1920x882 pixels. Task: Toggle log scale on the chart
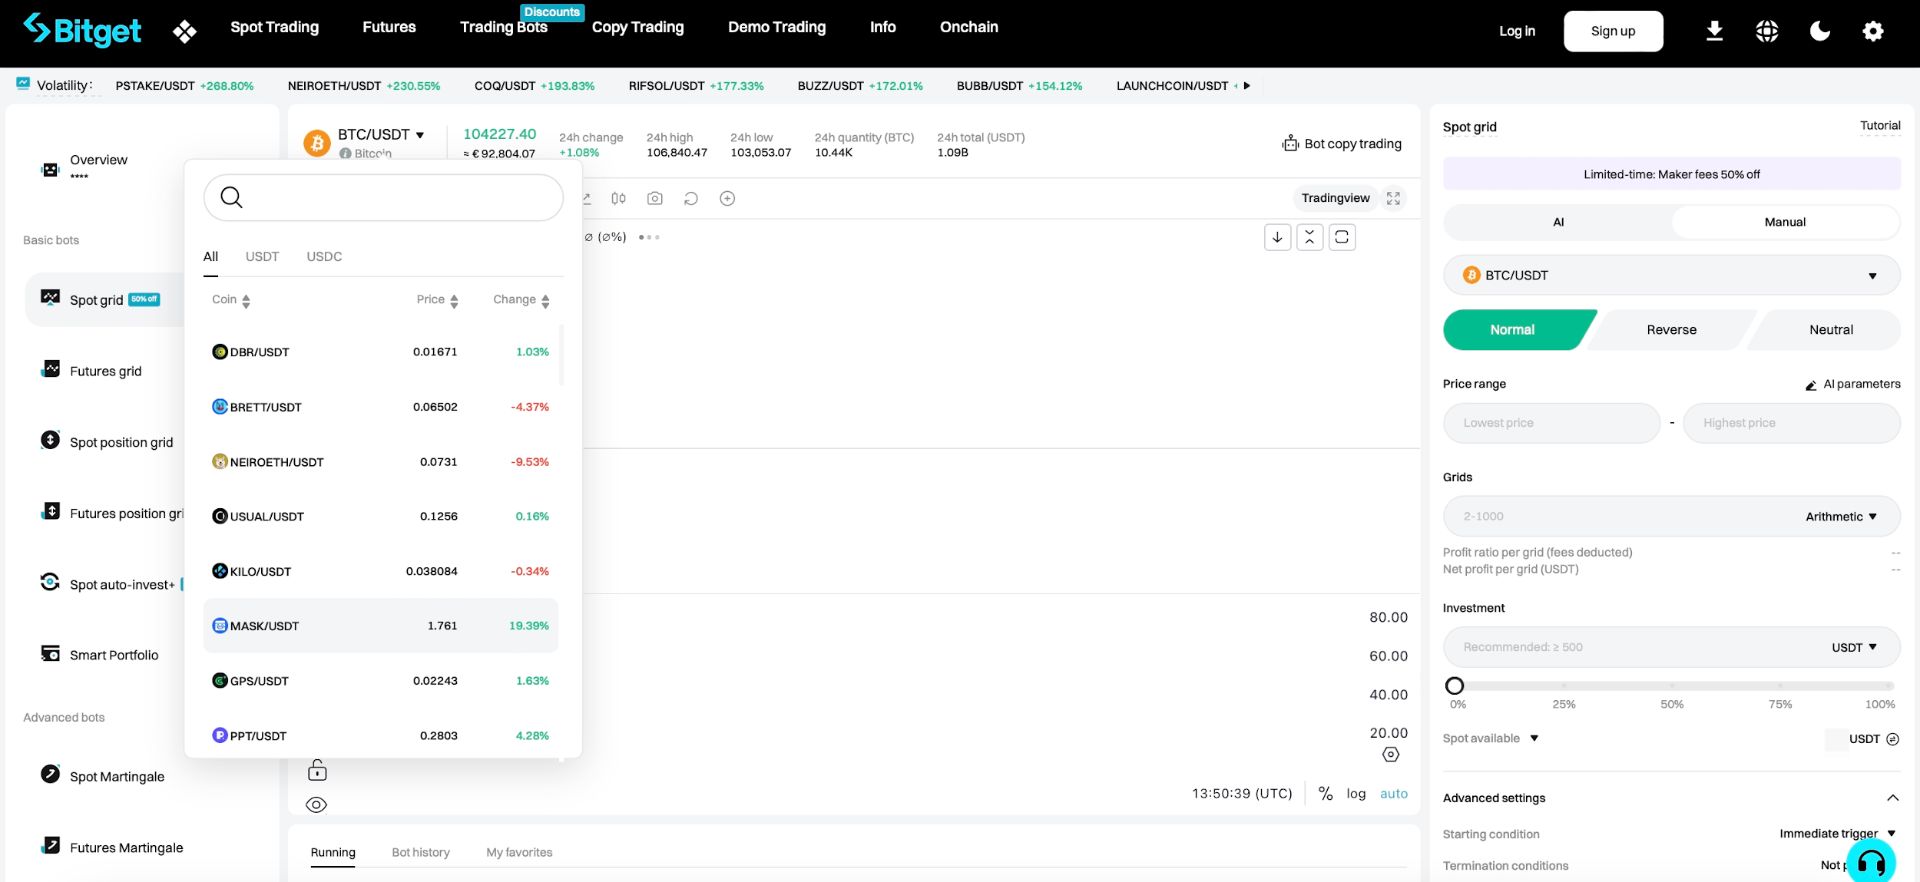pyautogui.click(x=1356, y=794)
